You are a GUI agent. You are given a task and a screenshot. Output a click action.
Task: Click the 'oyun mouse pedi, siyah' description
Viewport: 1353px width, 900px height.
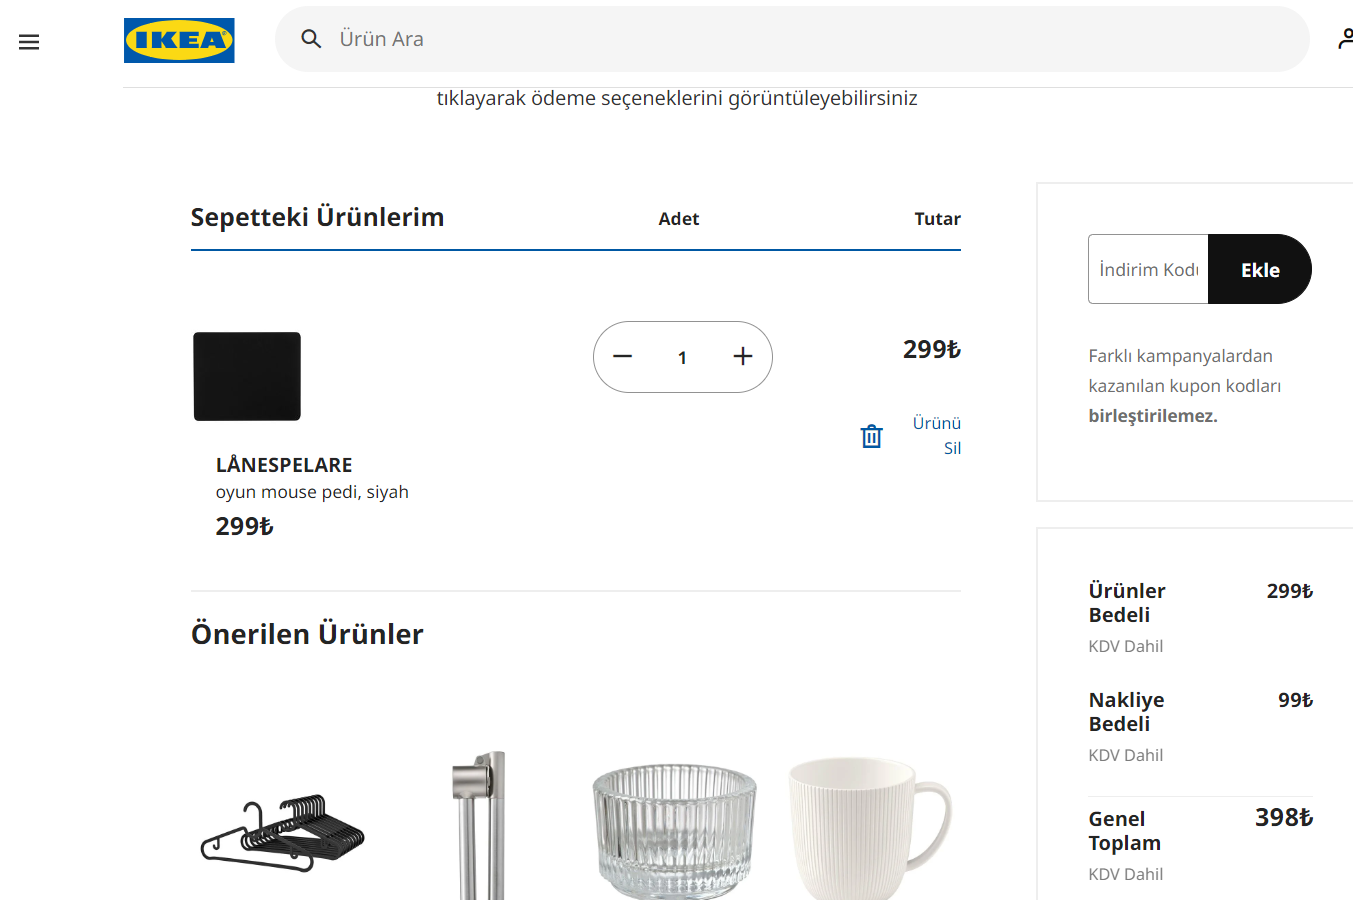(312, 492)
